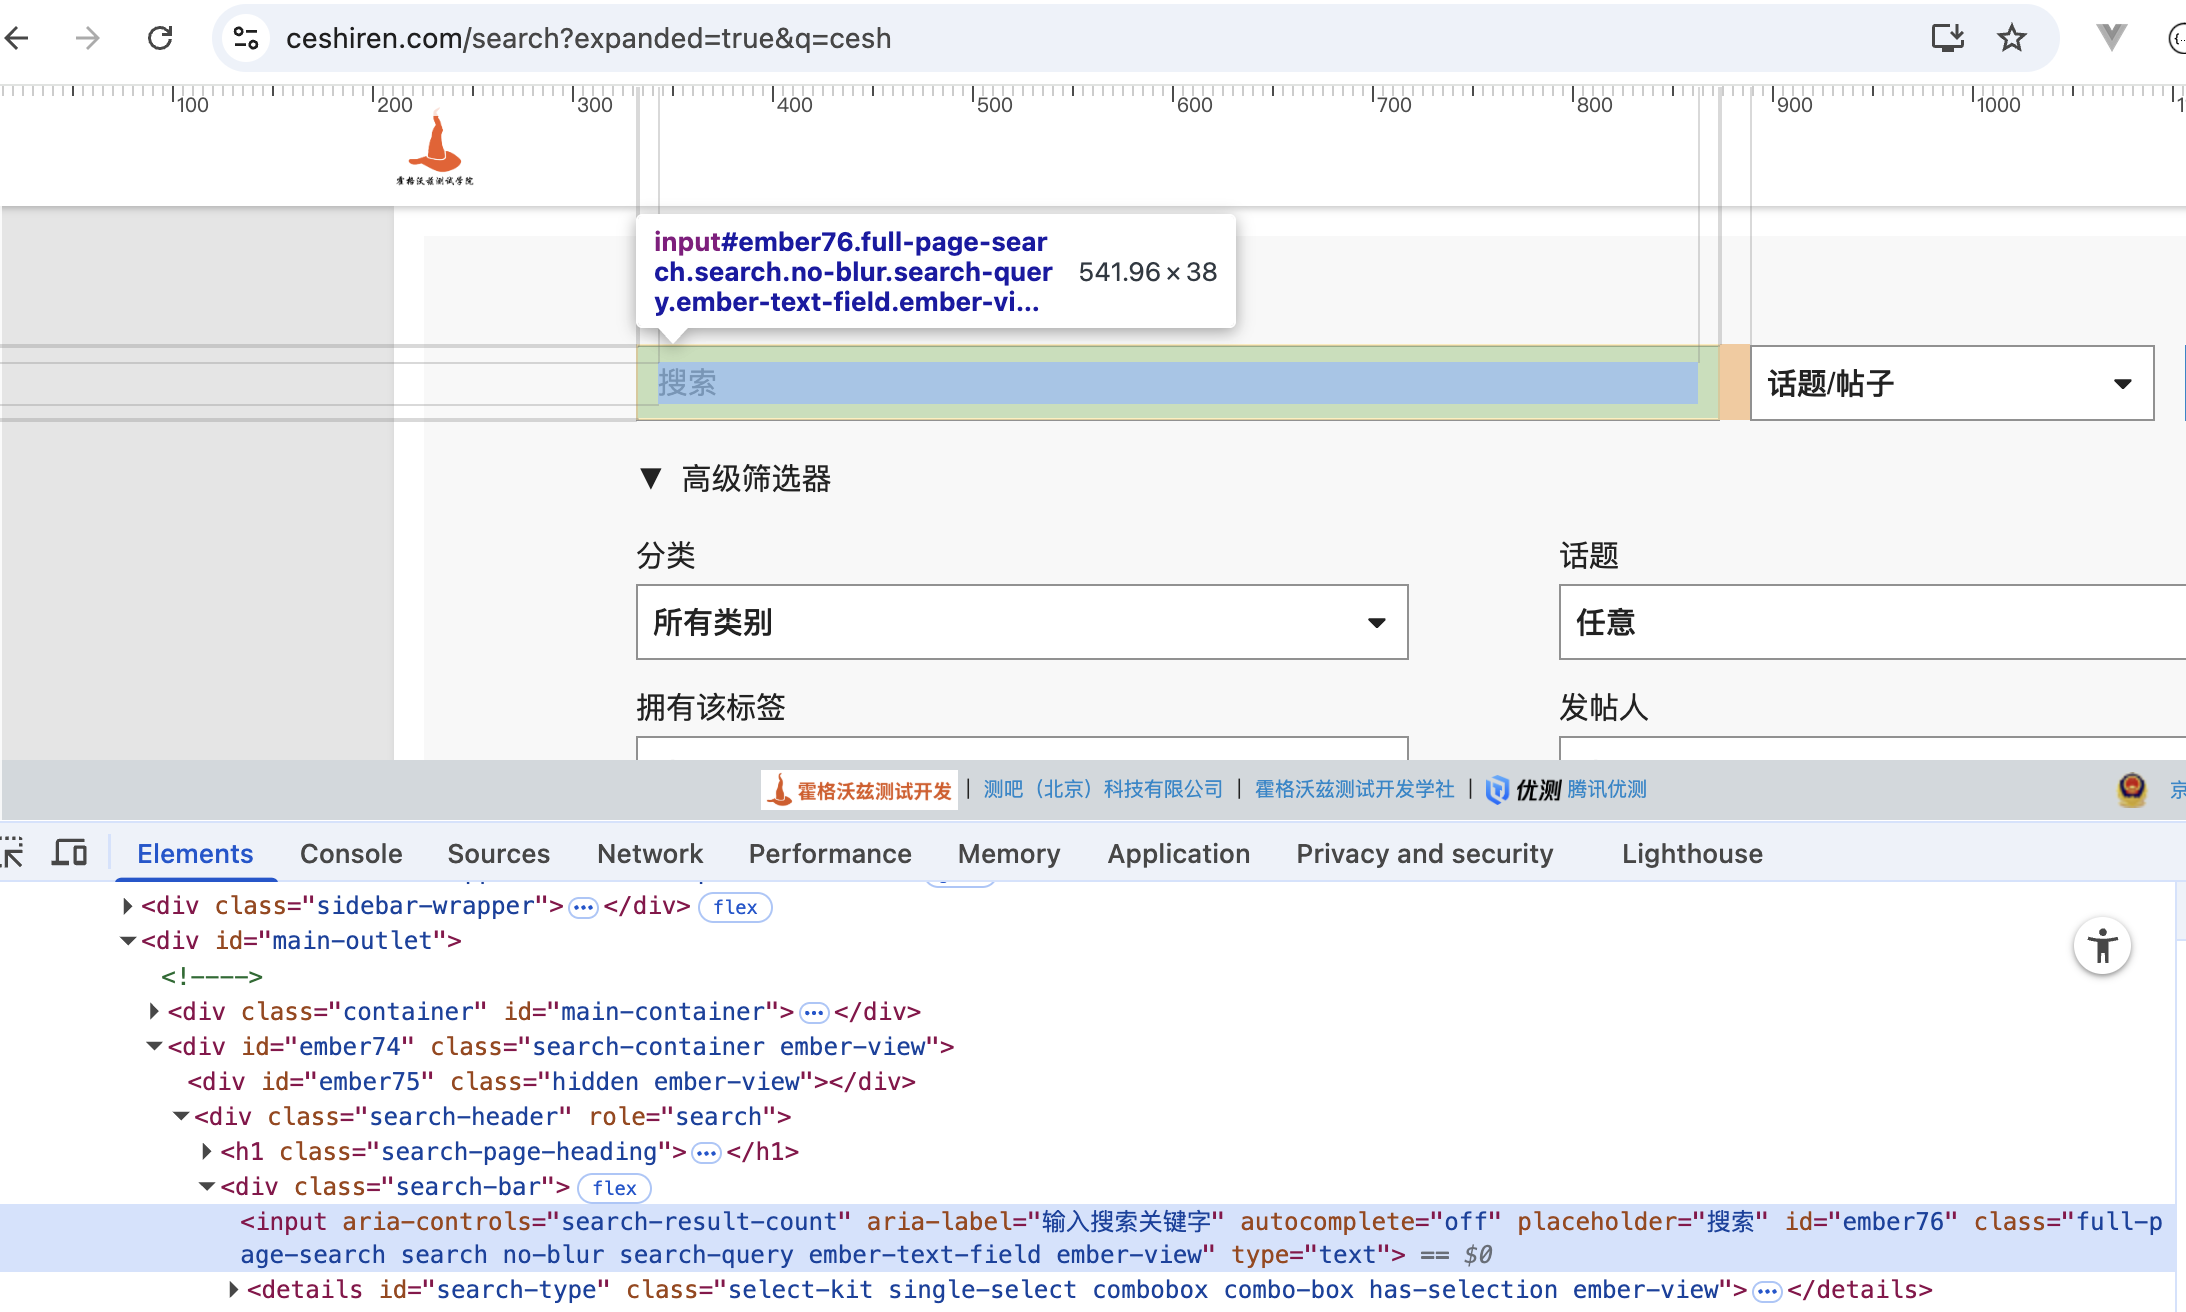Click the police badge emblem icon in footer
2186x1312 pixels.
(2132, 789)
